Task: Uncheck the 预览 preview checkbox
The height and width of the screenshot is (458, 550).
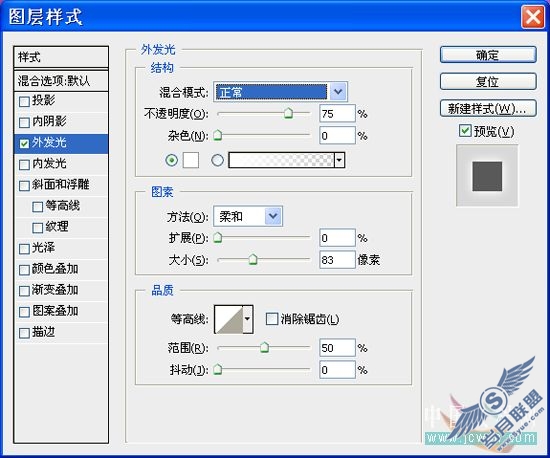Action: click(465, 131)
